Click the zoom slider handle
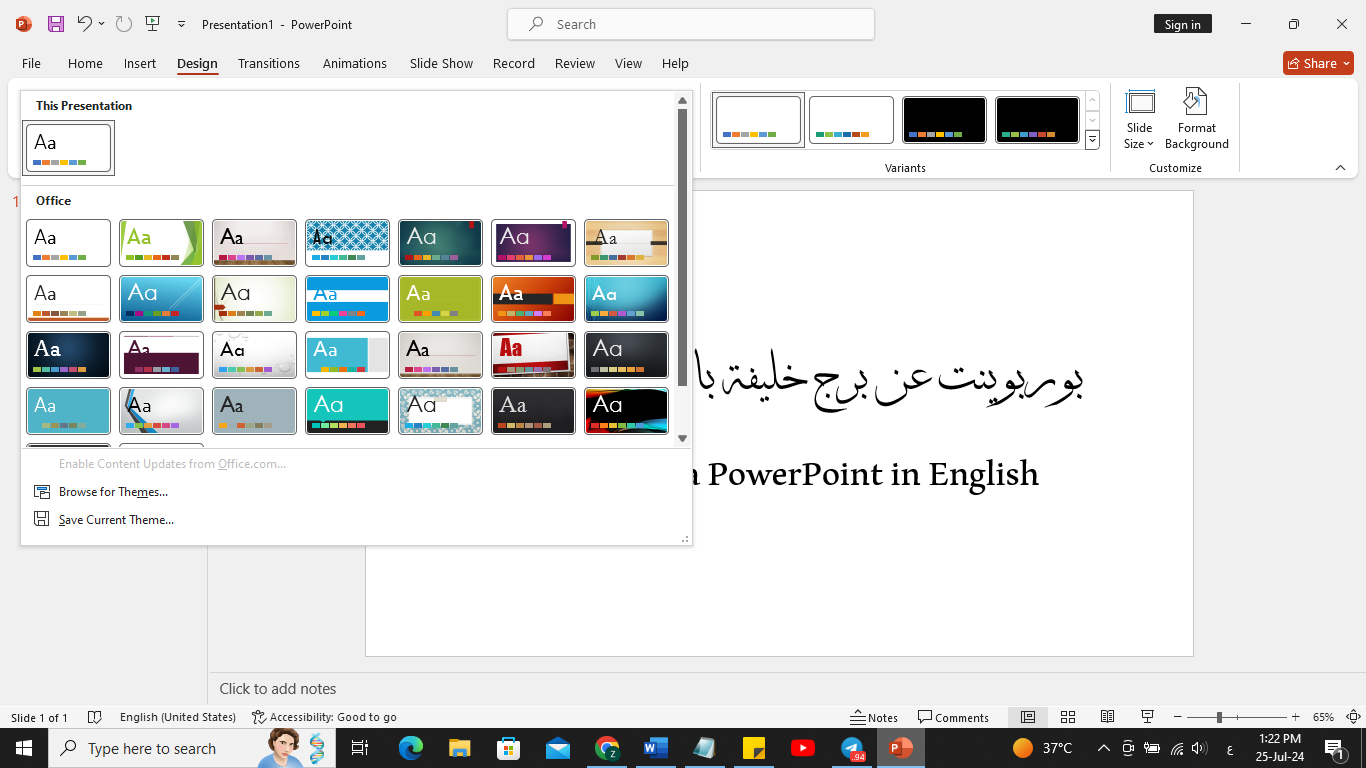The width and height of the screenshot is (1366, 768). coord(1218,717)
